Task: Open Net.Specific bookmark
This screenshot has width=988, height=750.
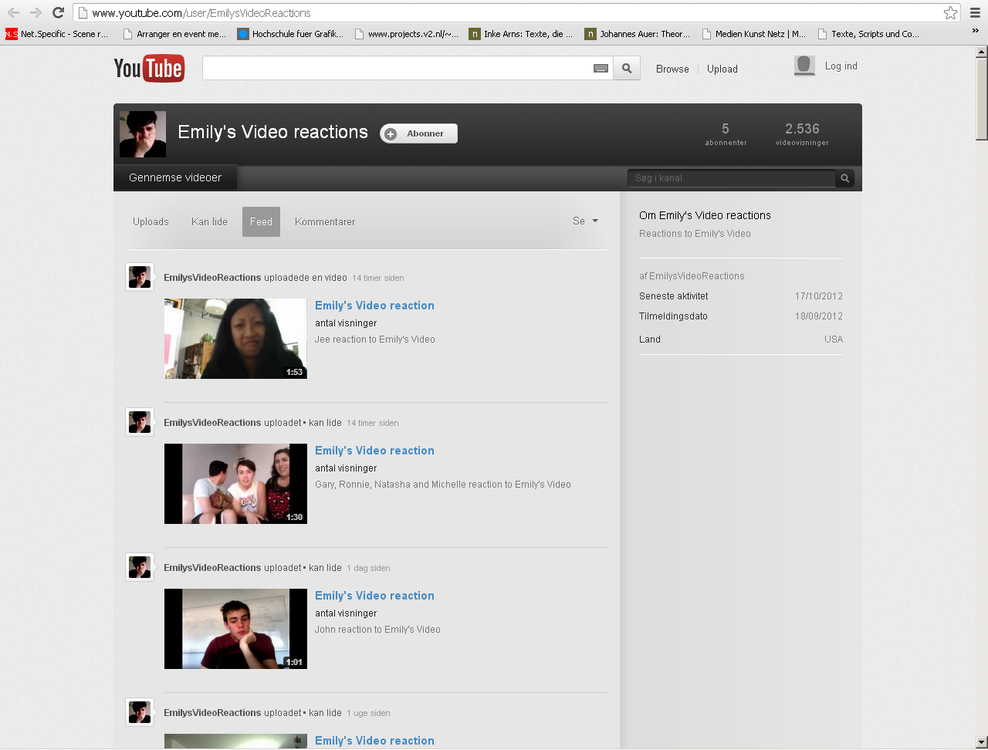Action: tap(57, 34)
